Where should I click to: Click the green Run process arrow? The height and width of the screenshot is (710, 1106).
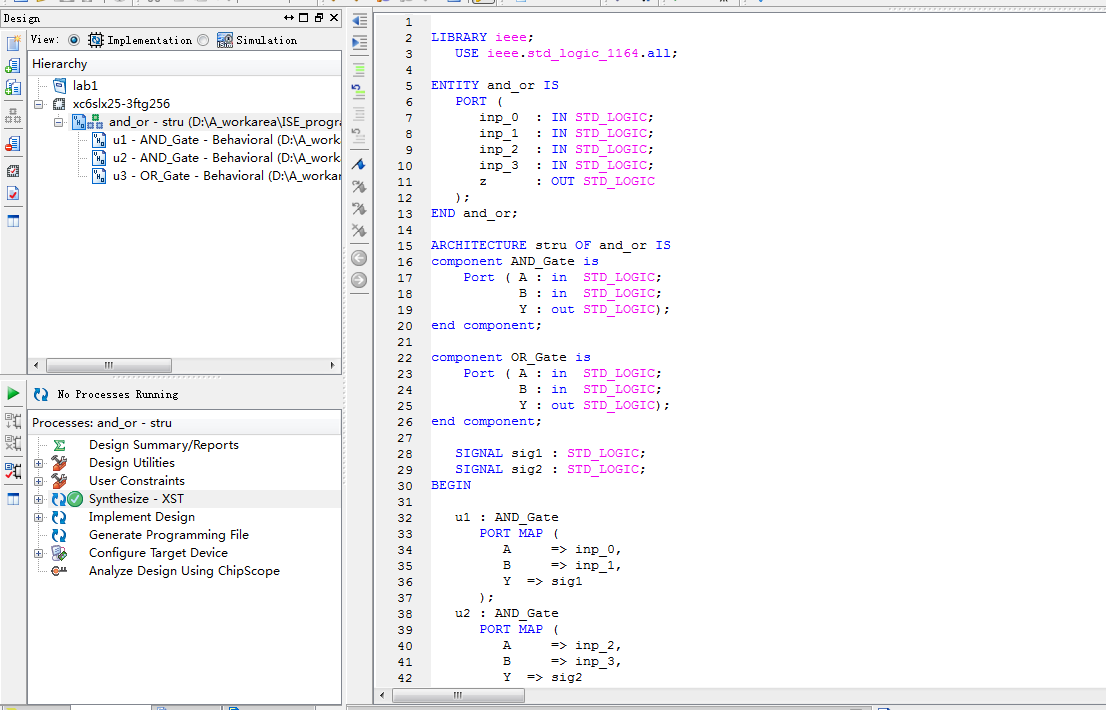point(13,394)
